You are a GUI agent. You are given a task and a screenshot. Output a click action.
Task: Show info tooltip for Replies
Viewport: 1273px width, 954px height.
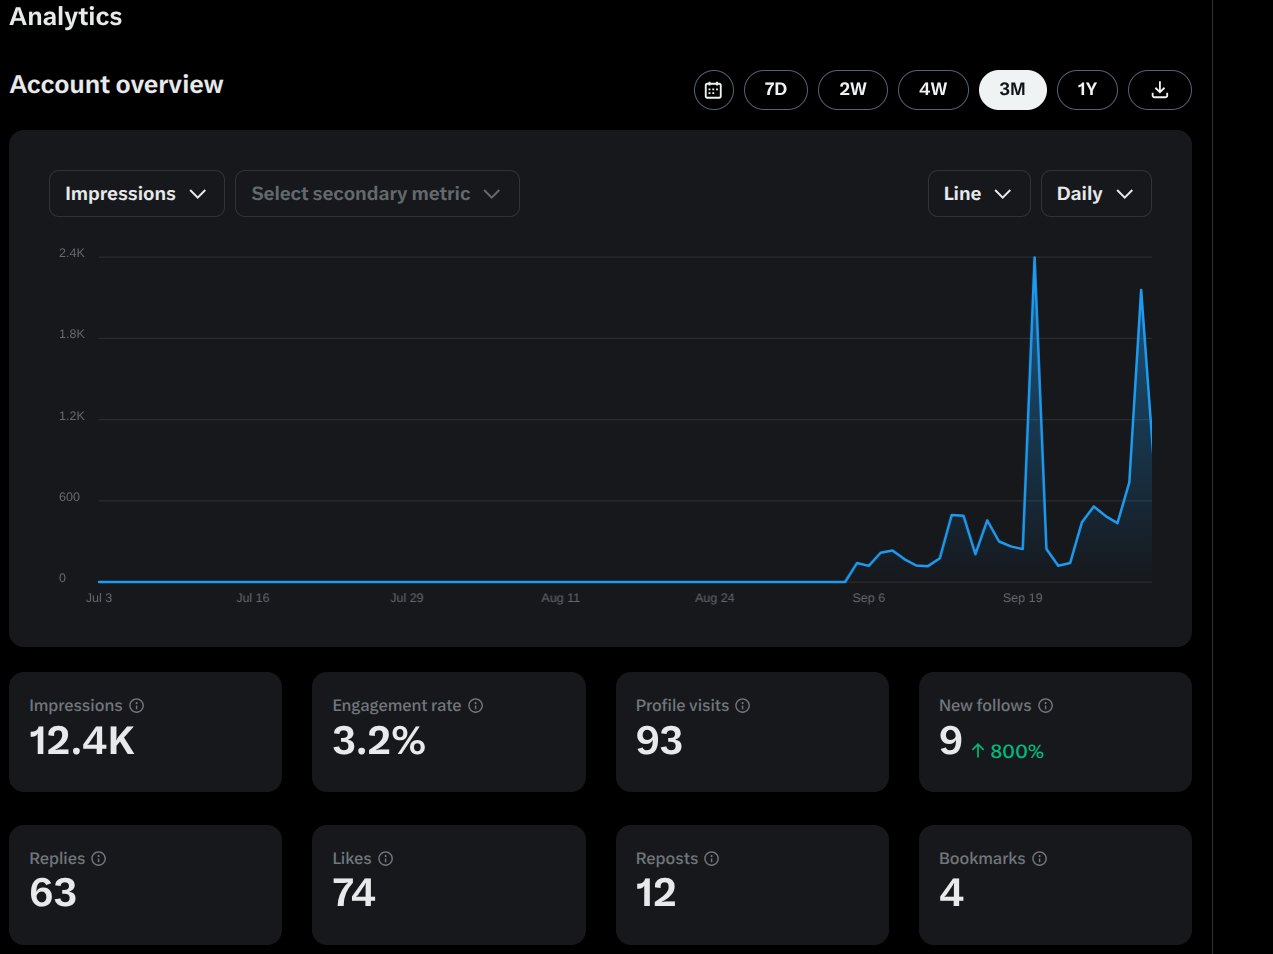[x=99, y=859]
